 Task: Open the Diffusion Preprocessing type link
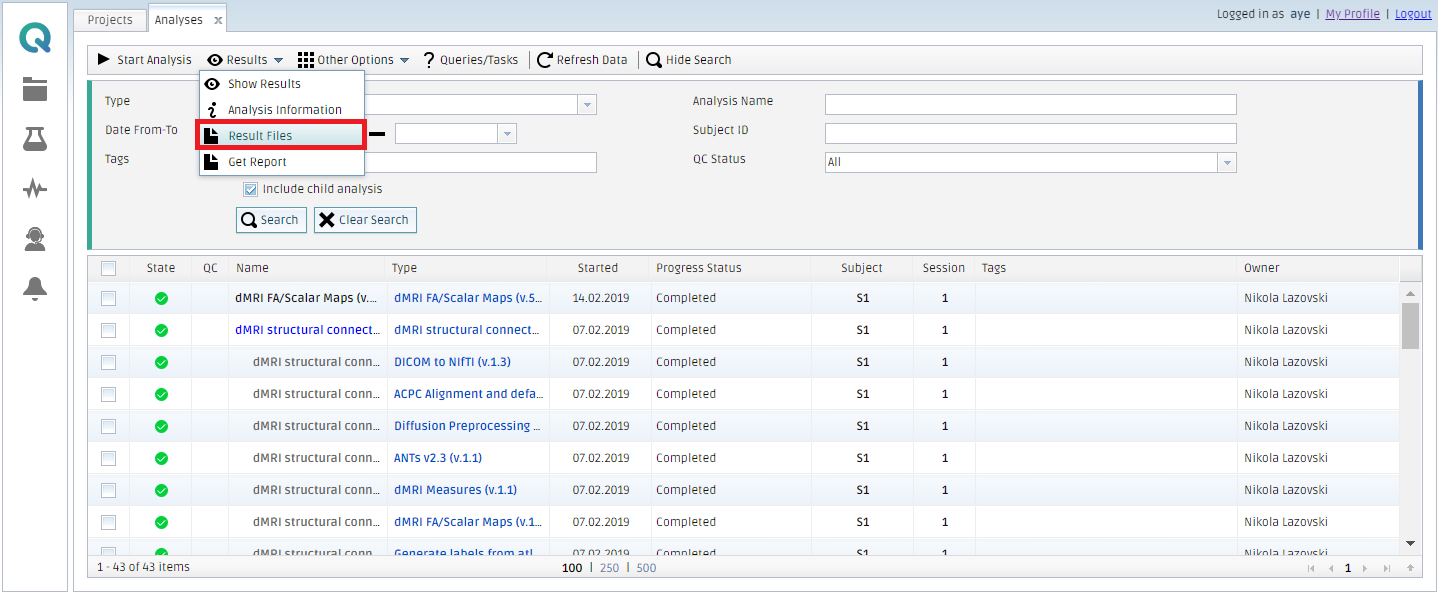(x=467, y=426)
